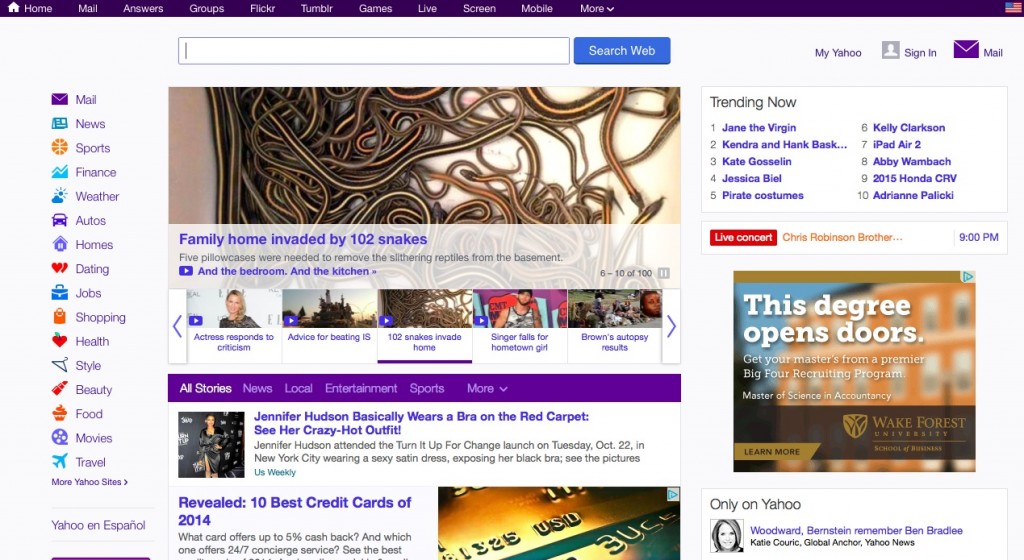The height and width of the screenshot is (560, 1024).
Task: Pause the featured story slideshow
Action: [664, 273]
